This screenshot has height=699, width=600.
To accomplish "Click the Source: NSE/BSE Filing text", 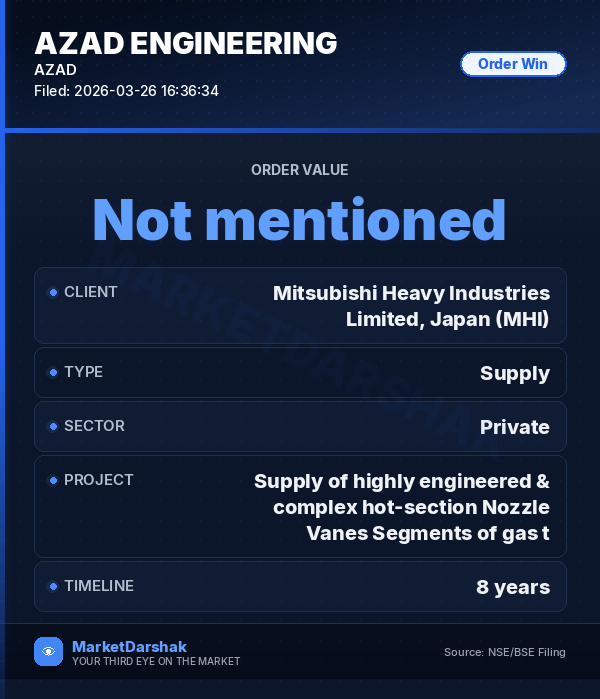I will [504, 652].
